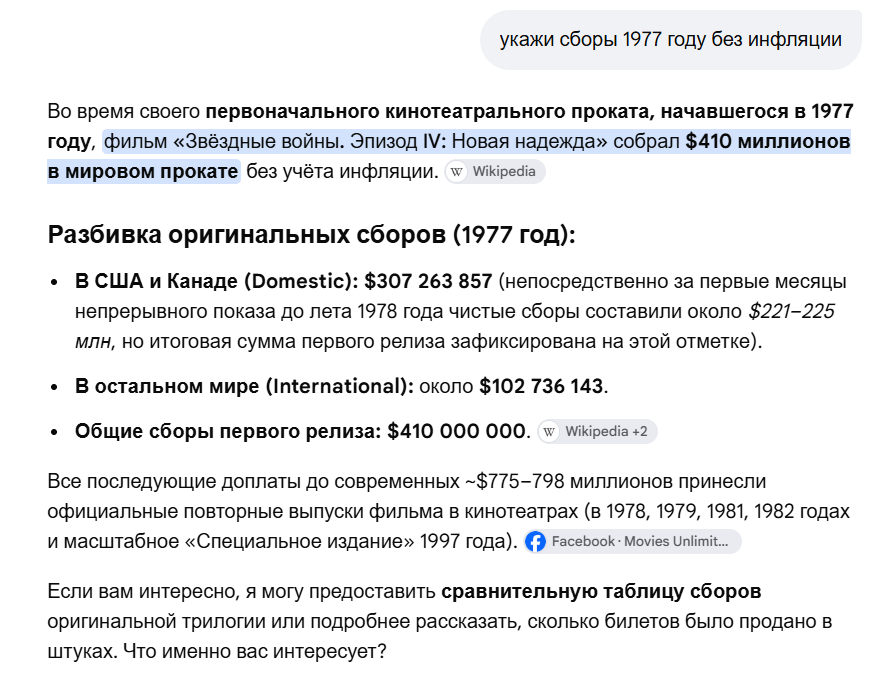
Task: Click the 'В США и Канаде (Domestic)' label
Action: coord(216,281)
